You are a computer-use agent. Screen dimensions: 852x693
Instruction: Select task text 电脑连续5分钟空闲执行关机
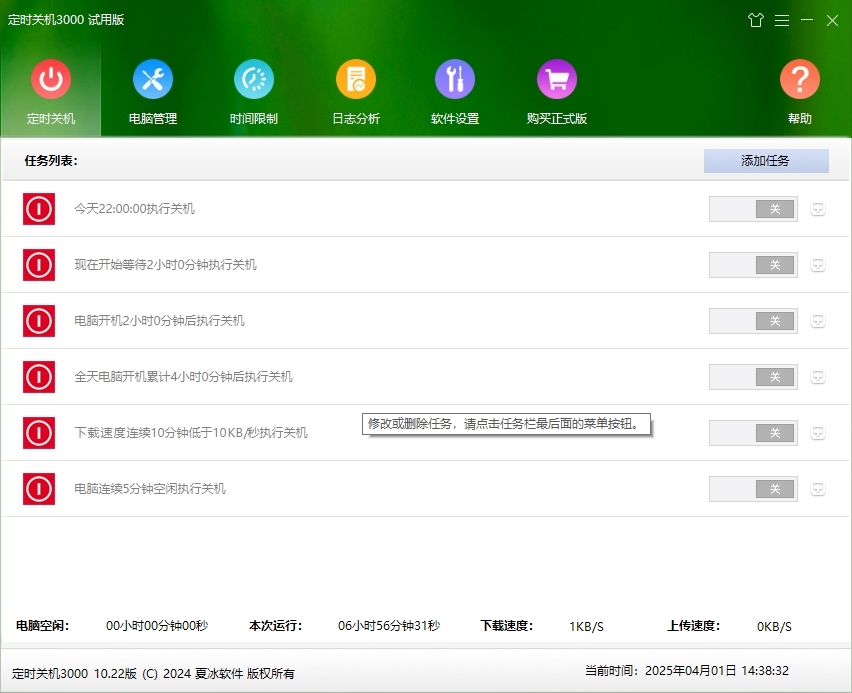coord(149,489)
